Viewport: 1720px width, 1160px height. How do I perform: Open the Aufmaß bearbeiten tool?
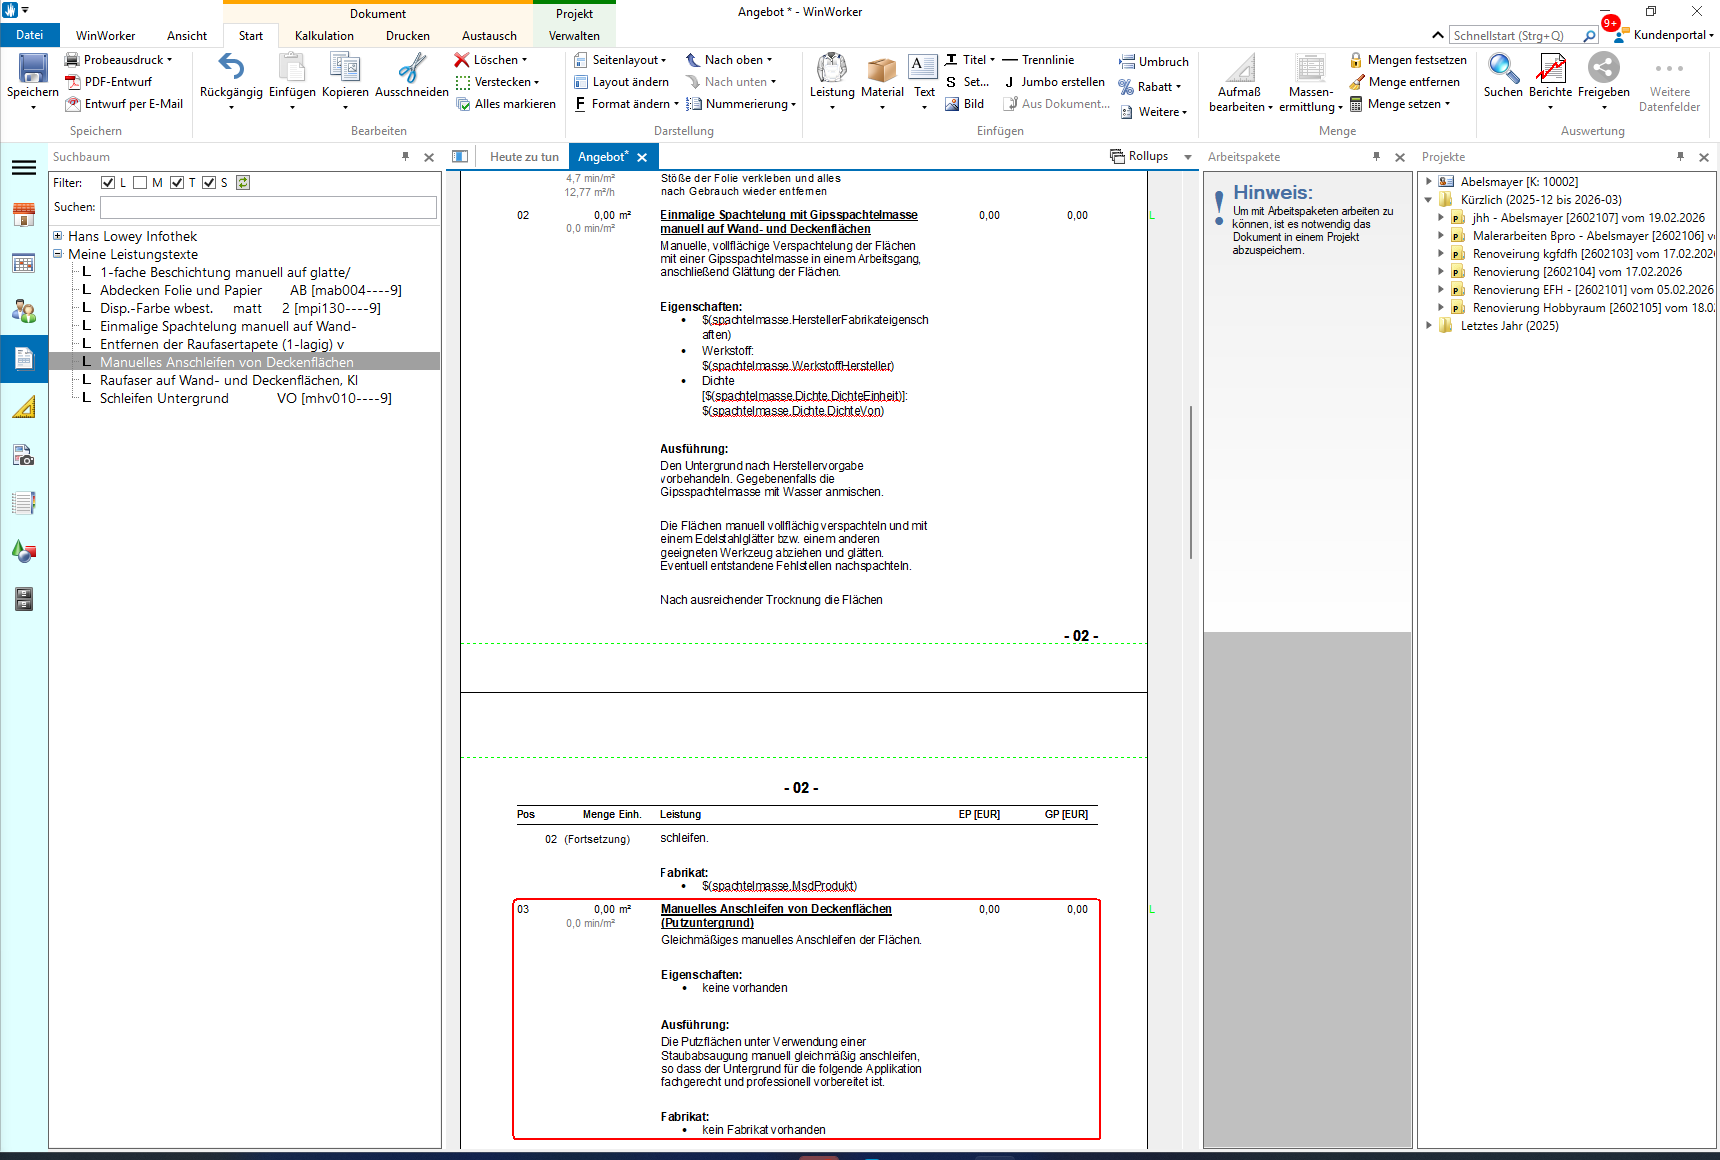click(1240, 70)
